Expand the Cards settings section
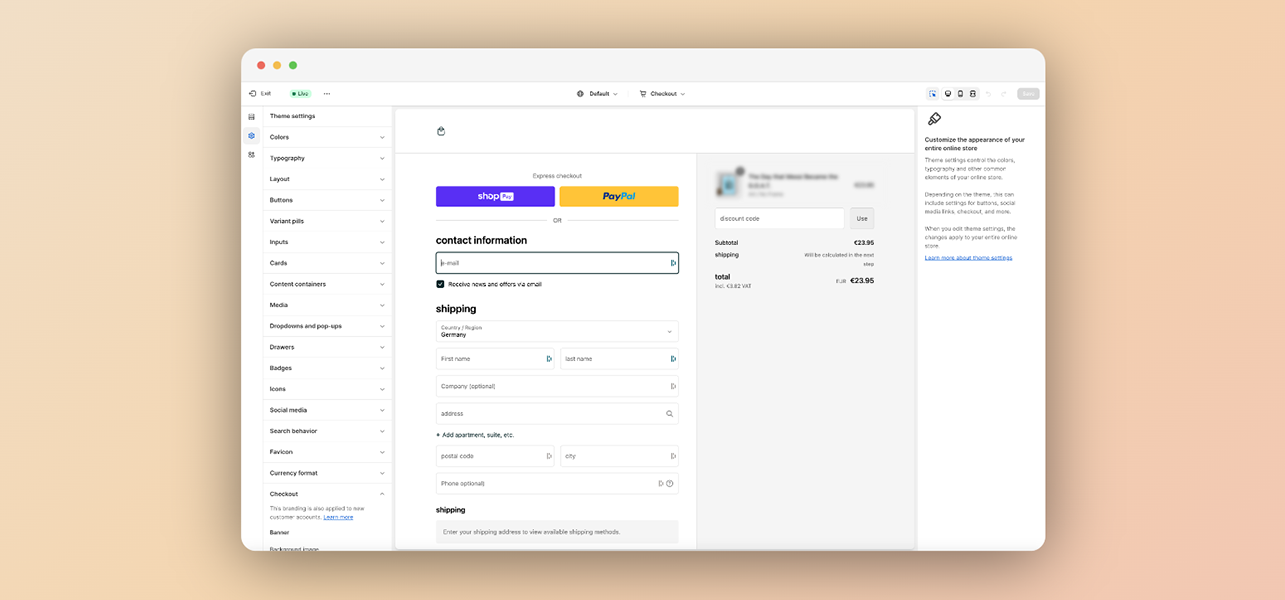 click(327, 263)
